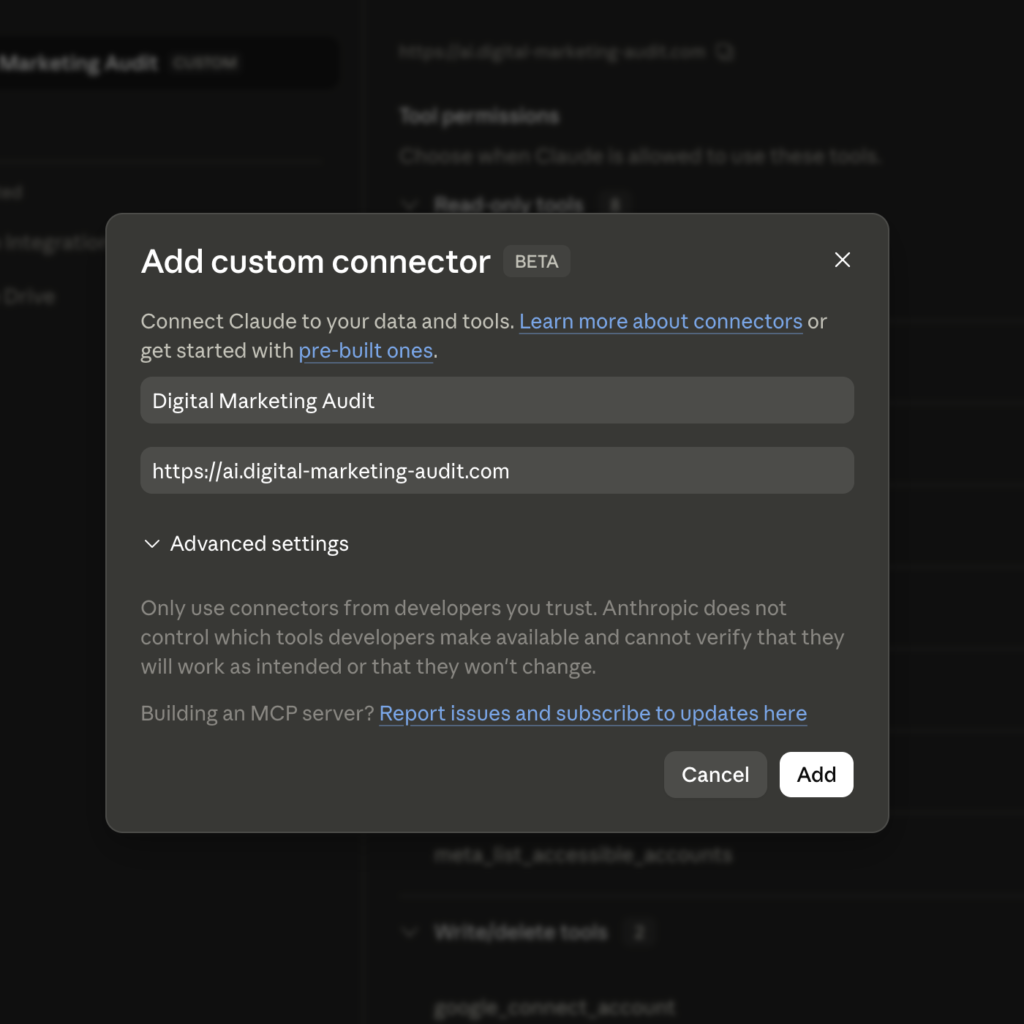Collapse the Write/delete tools chevron
1024x1024 pixels.
point(410,932)
